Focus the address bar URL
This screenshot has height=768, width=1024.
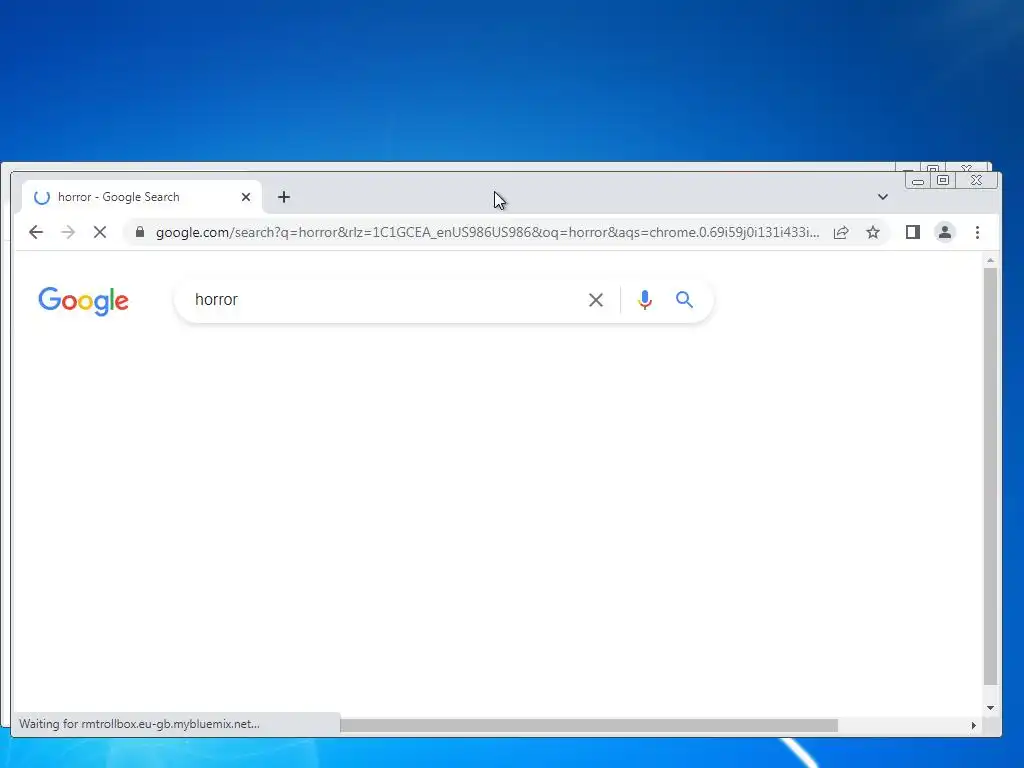point(487,232)
